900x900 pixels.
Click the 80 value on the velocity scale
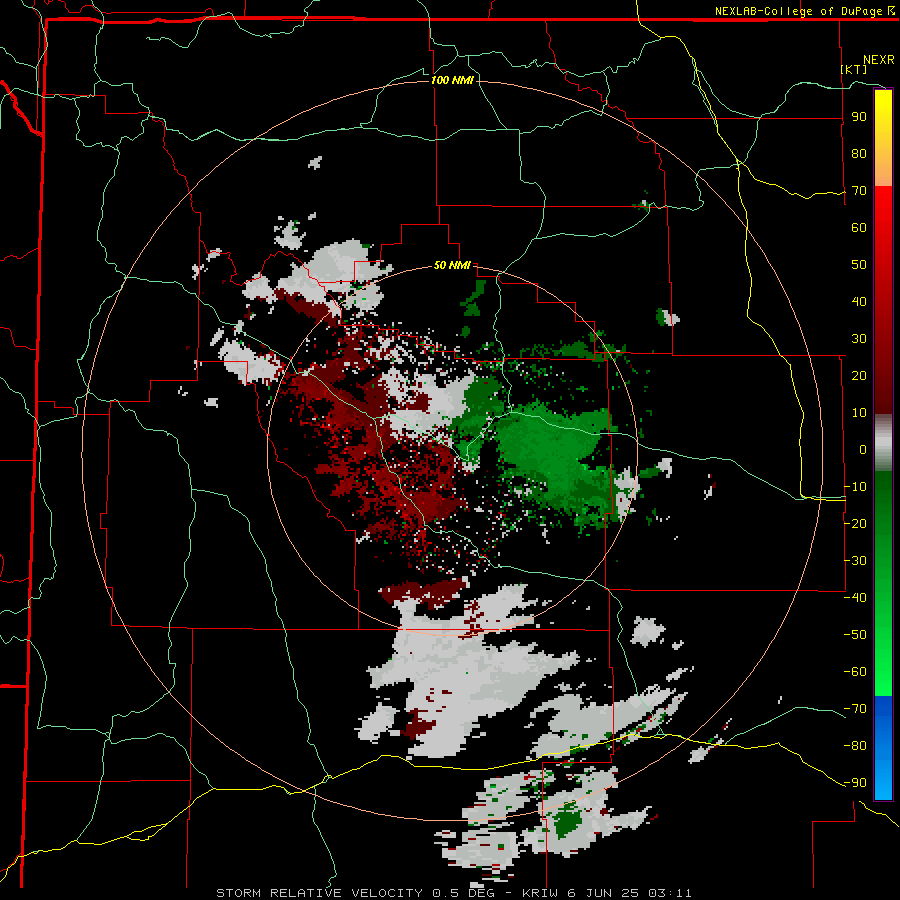(x=859, y=153)
